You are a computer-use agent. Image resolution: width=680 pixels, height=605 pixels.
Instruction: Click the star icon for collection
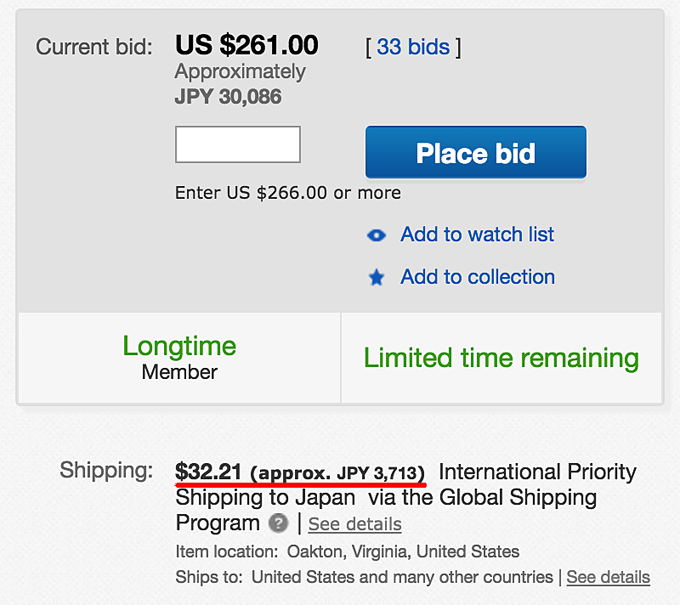coord(376,278)
